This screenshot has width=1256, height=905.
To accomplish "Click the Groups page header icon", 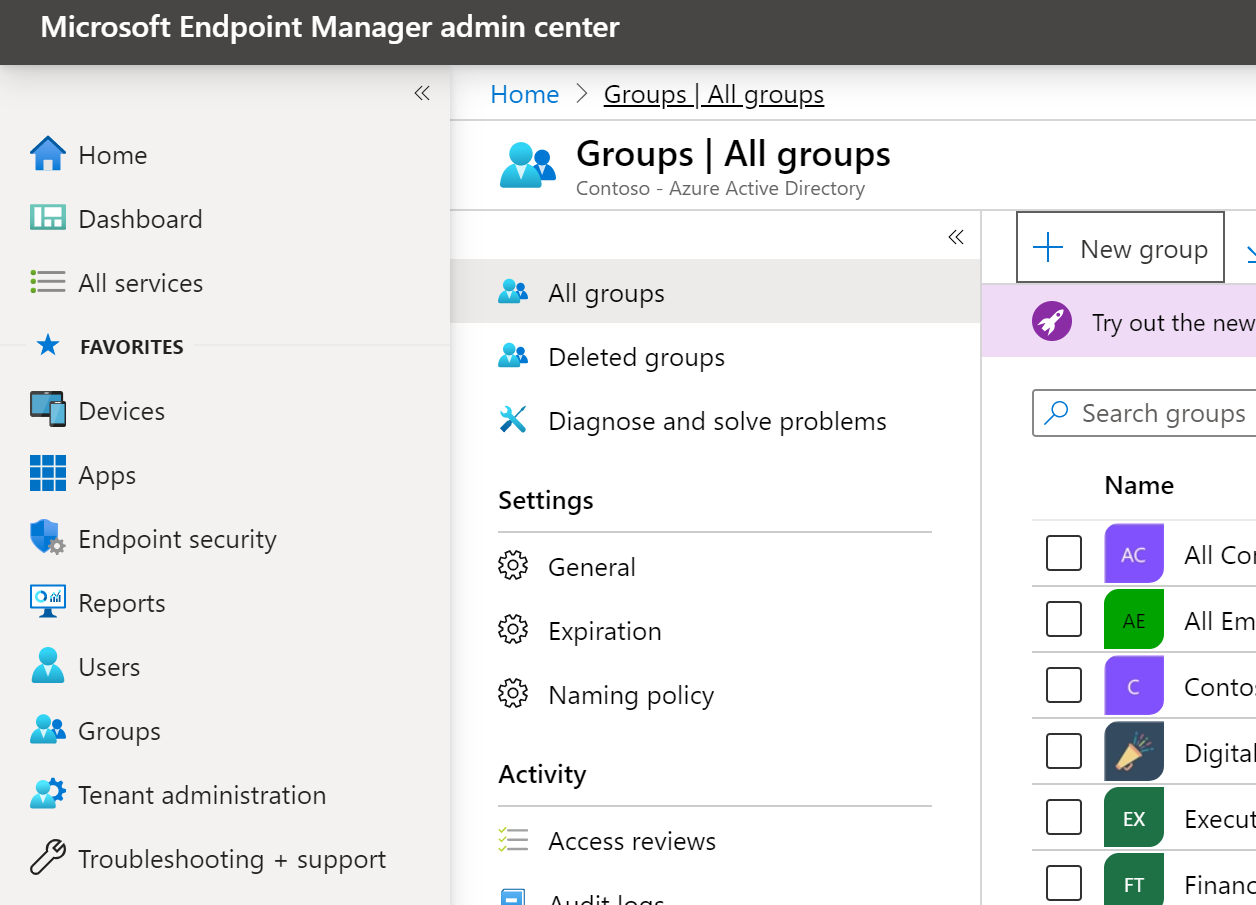I will (x=528, y=165).
